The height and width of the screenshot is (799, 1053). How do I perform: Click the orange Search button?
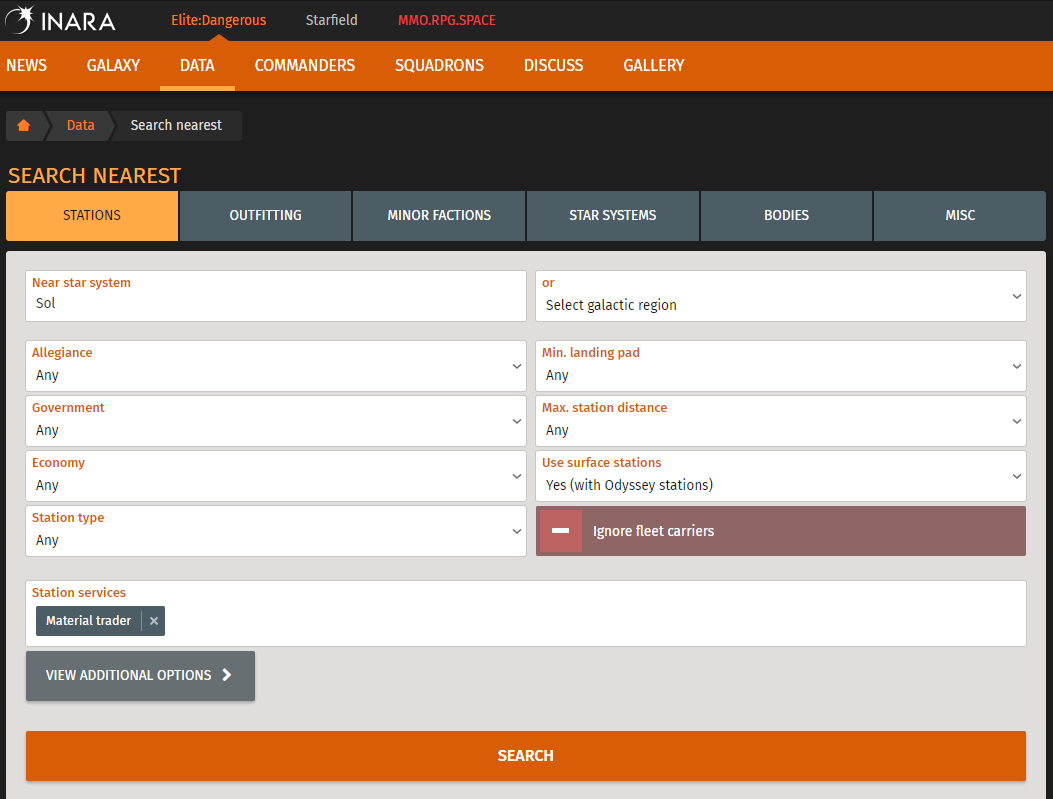[526, 756]
